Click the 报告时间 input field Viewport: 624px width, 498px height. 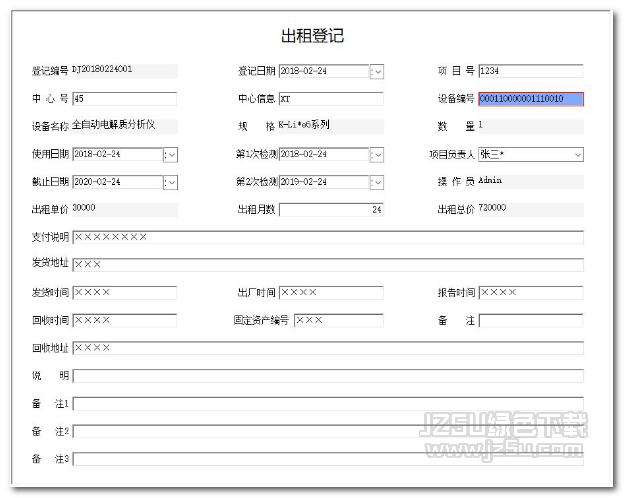point(531,293)
